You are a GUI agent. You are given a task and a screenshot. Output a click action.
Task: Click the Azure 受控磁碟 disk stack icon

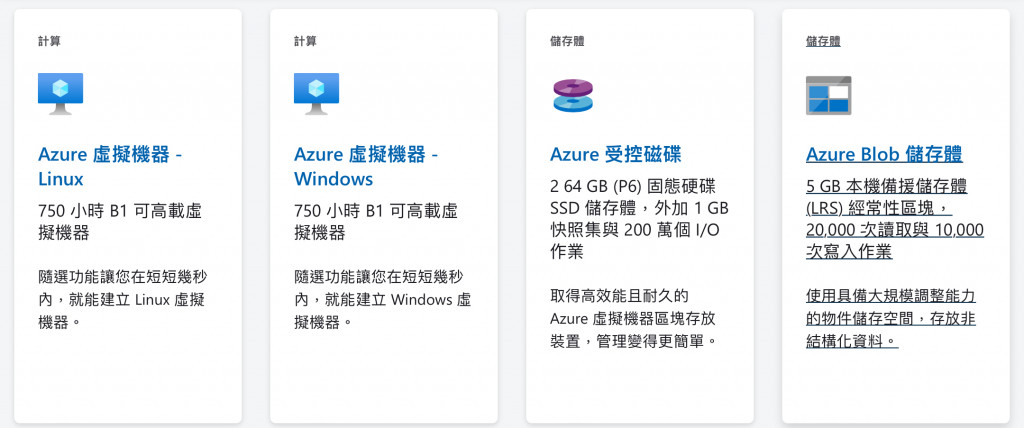tap(573, 95)
